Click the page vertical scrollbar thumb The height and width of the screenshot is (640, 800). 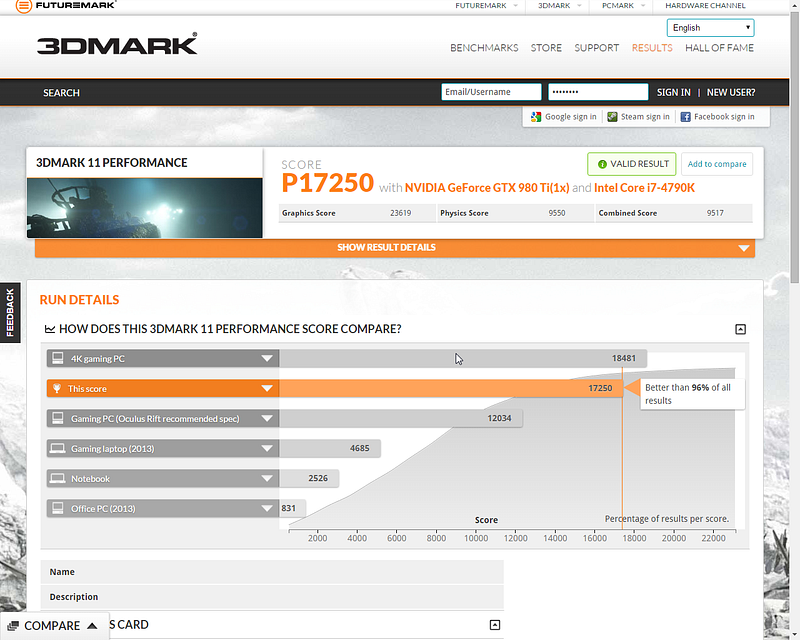point(795,148)
